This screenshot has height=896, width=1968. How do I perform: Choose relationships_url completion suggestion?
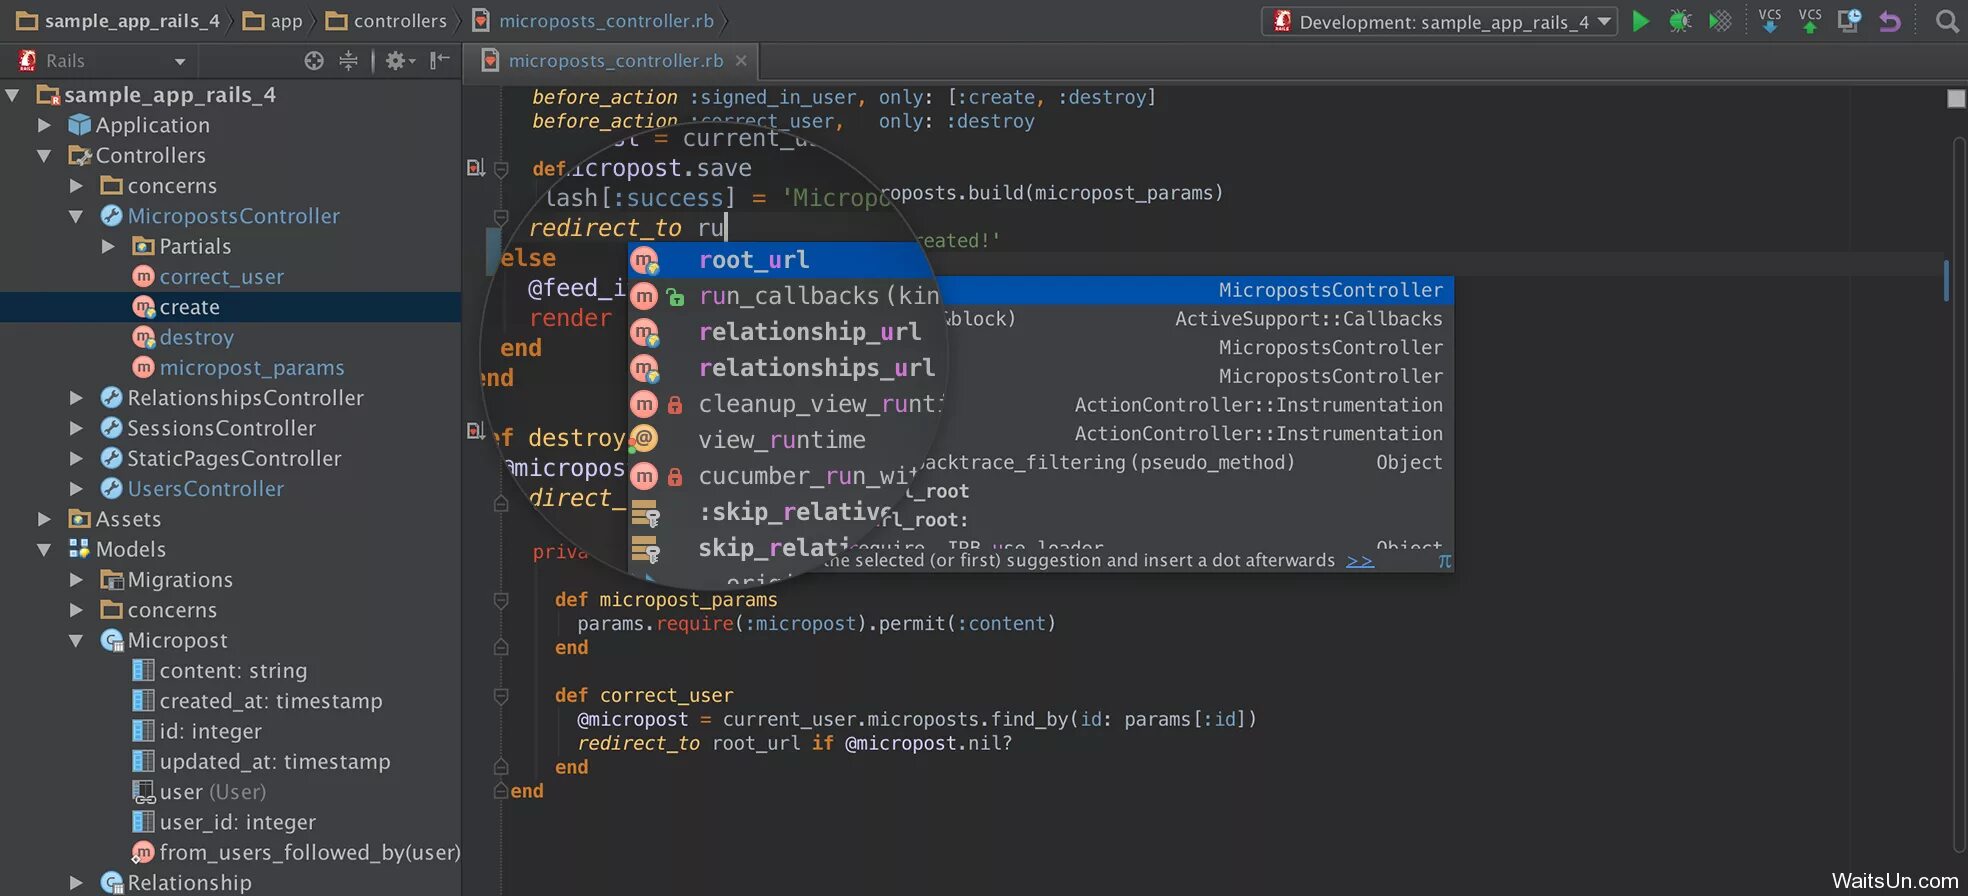pyautogui.click(x=817, y=368)
